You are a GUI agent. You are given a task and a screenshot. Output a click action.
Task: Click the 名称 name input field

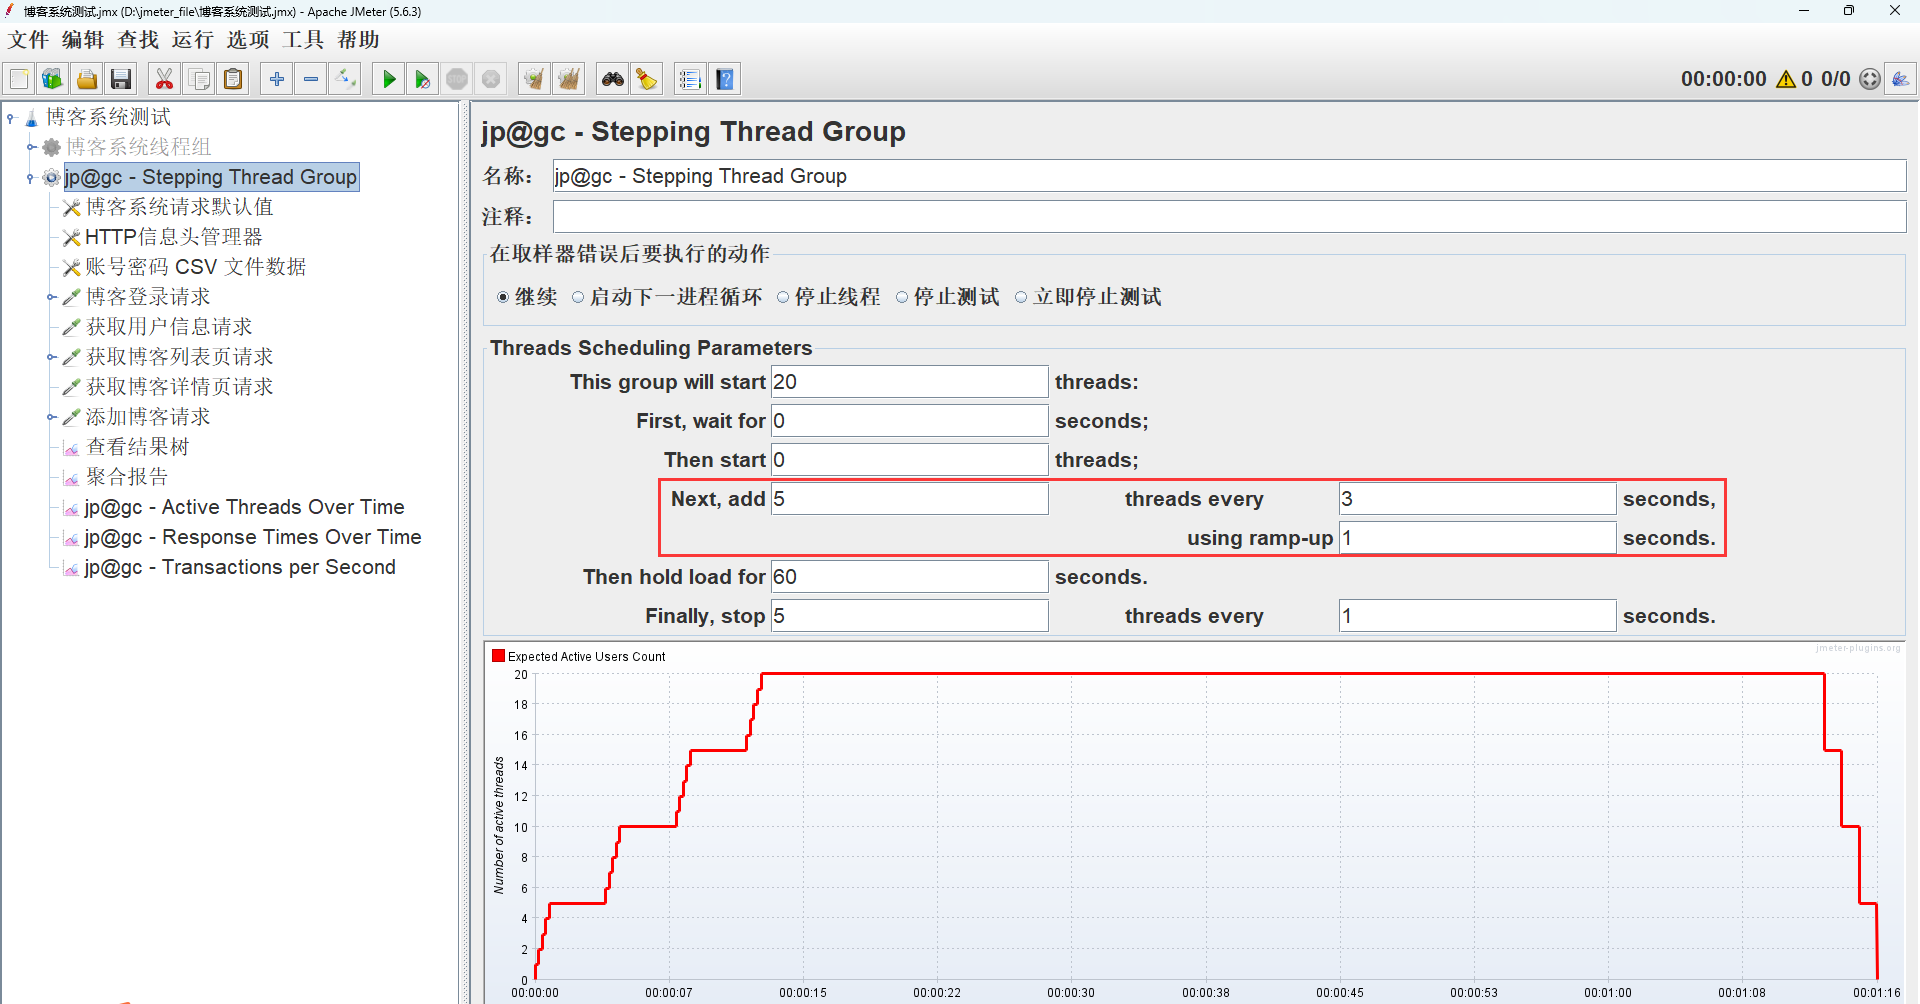[1229, 176]
